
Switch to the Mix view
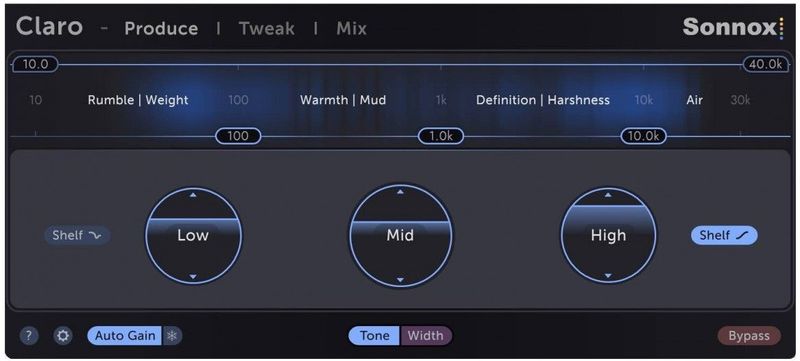tap(352, 29)
